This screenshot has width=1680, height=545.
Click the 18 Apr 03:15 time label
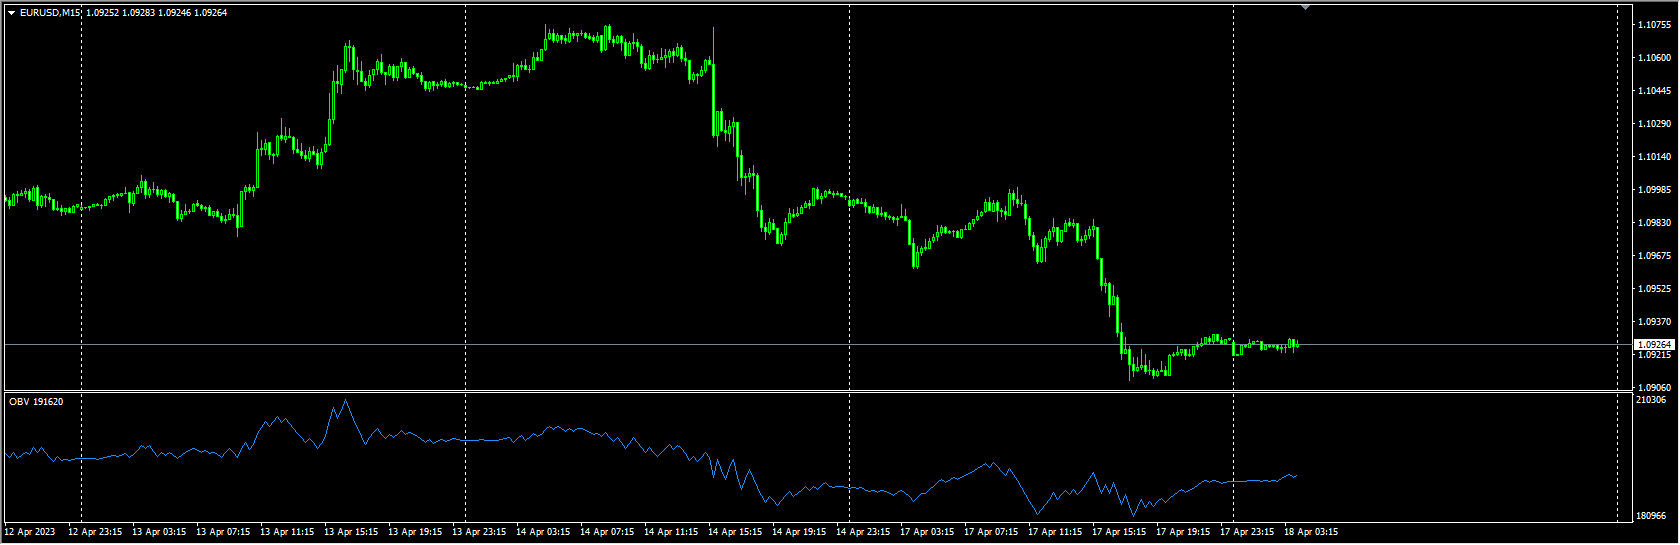coord(1310,532)
